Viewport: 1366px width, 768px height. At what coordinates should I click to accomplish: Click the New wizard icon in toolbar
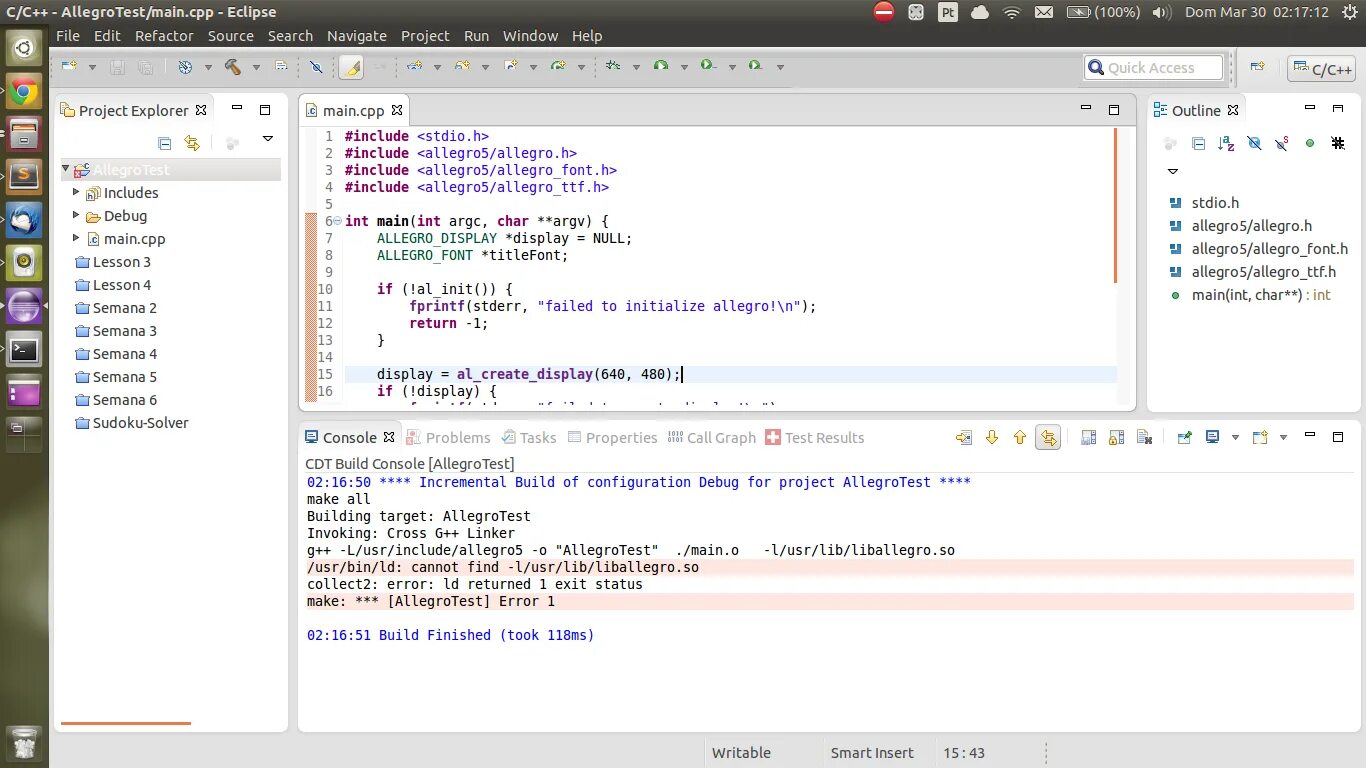[68, 67]
